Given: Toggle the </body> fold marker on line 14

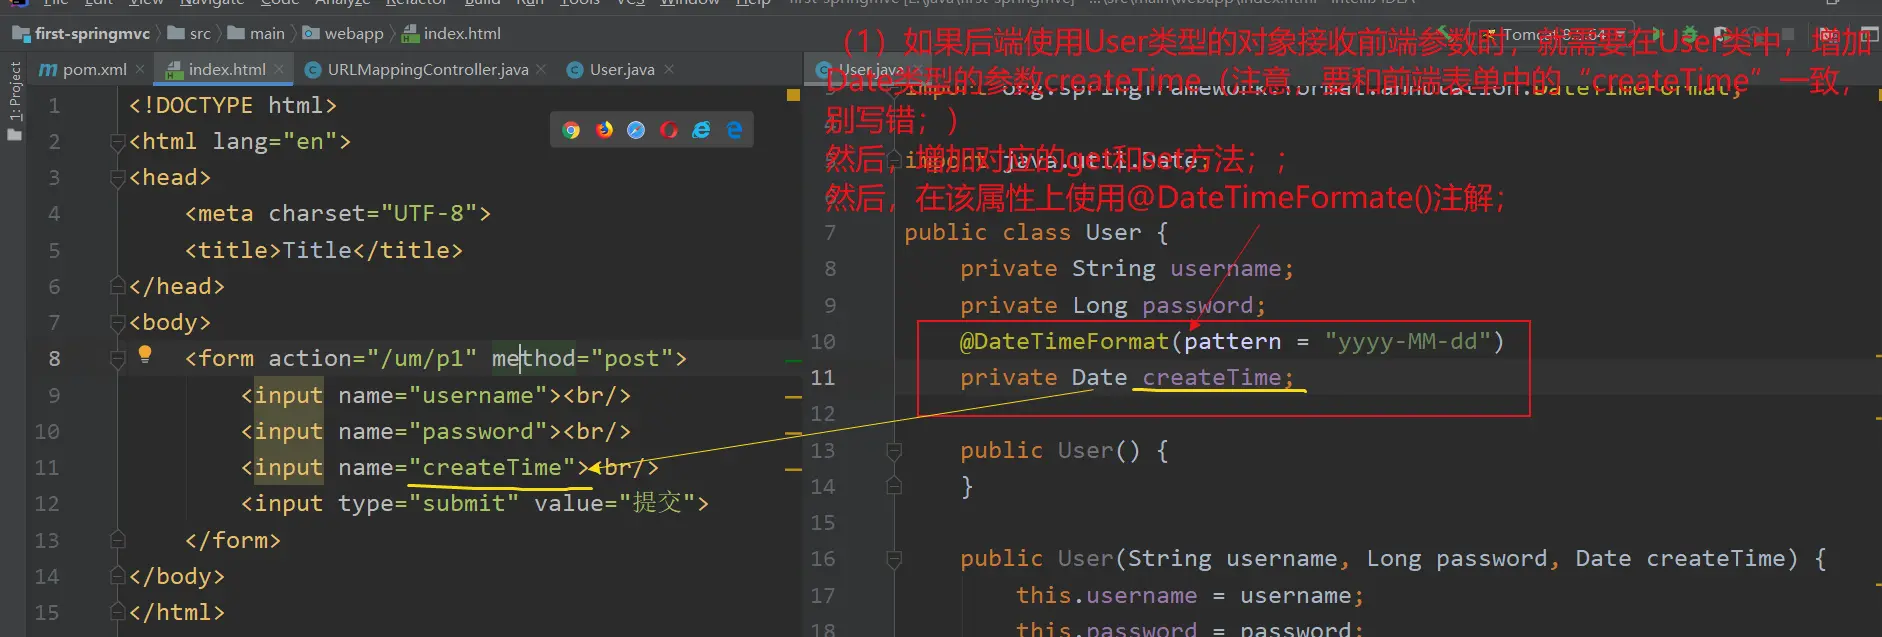Looking at the screenshot, I should 117,576.
